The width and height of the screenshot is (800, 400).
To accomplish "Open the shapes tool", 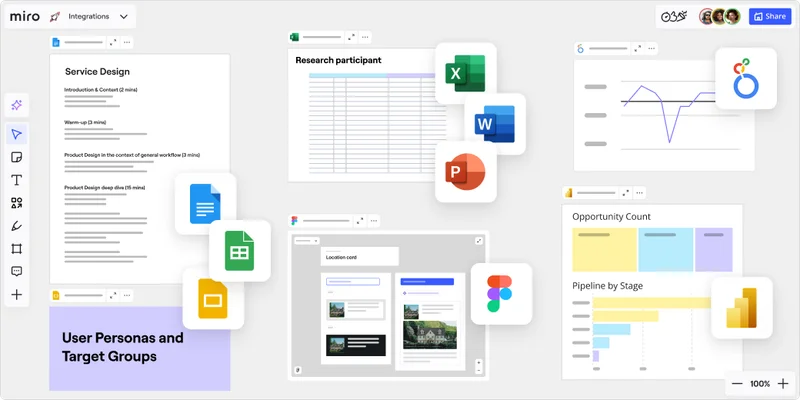I will [17, 203].
